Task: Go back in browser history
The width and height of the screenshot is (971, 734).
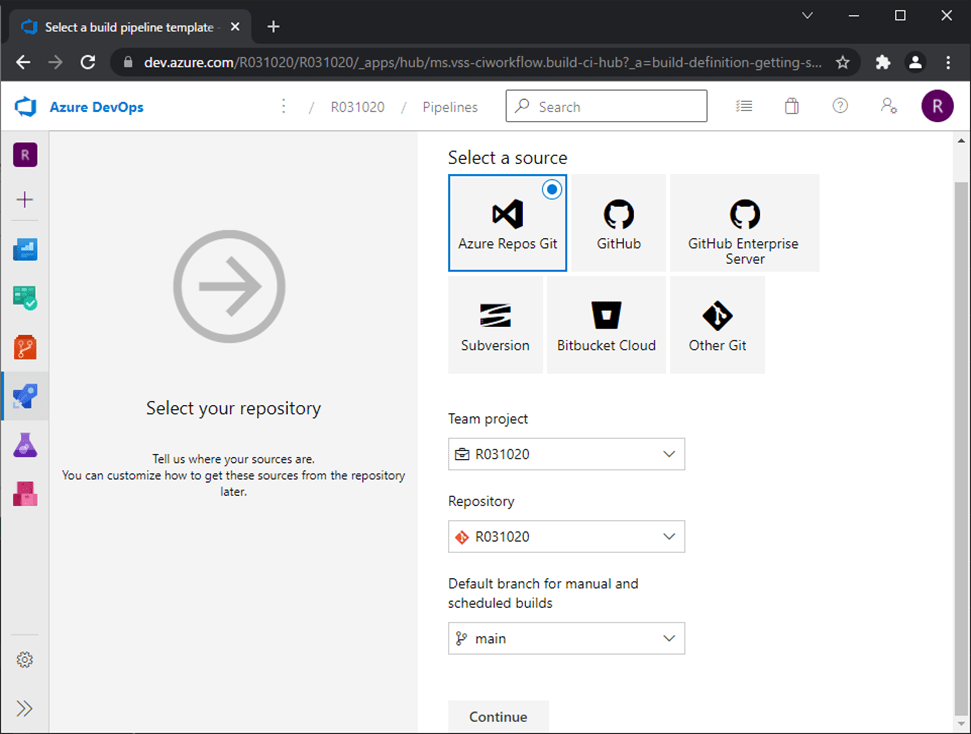Action: (24, 62)
